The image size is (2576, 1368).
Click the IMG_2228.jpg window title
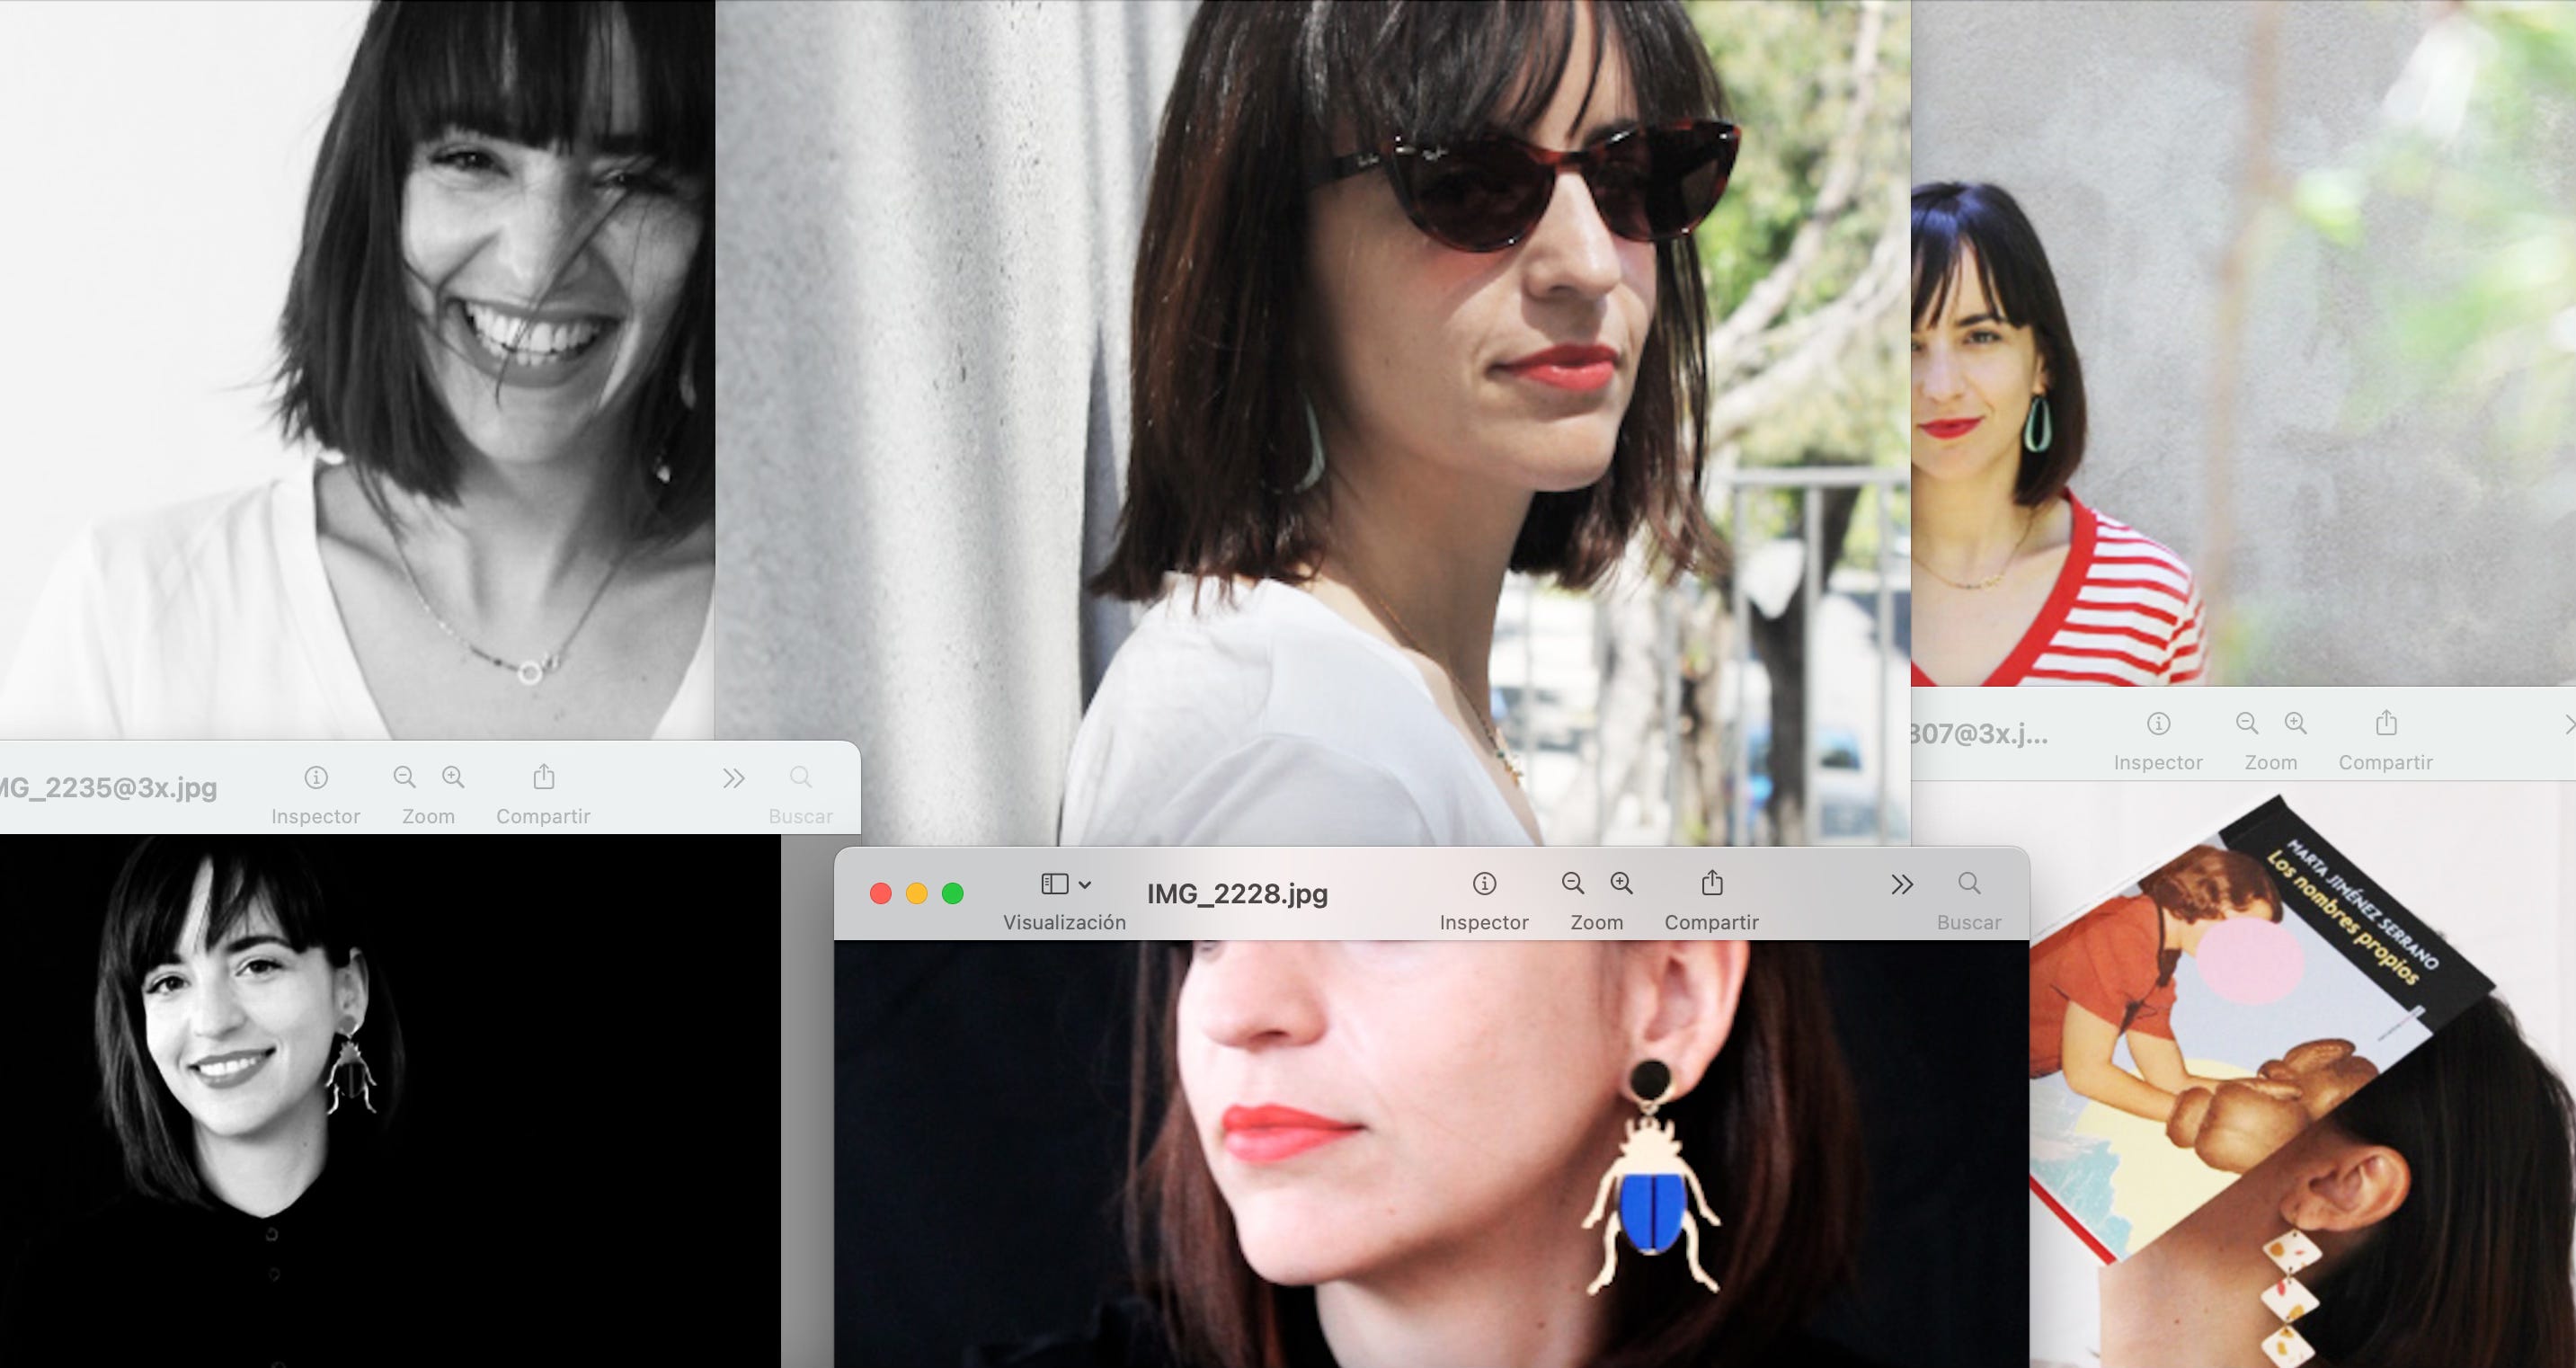pos(1237,894)
